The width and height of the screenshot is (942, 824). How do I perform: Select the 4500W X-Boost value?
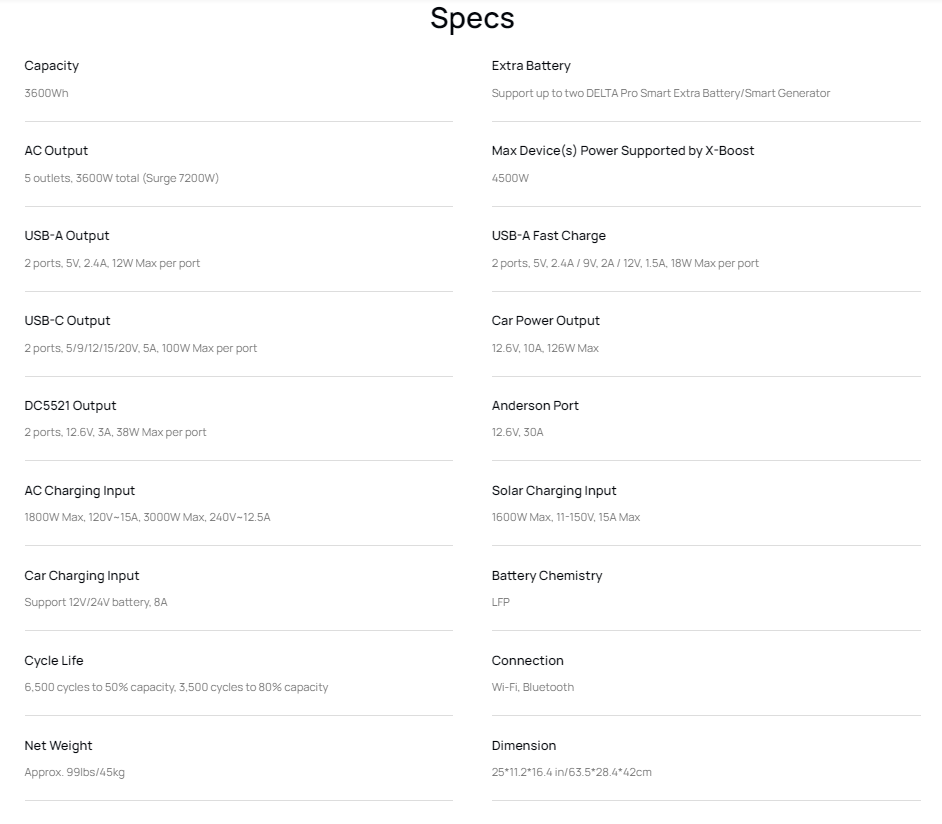[510, 178]
